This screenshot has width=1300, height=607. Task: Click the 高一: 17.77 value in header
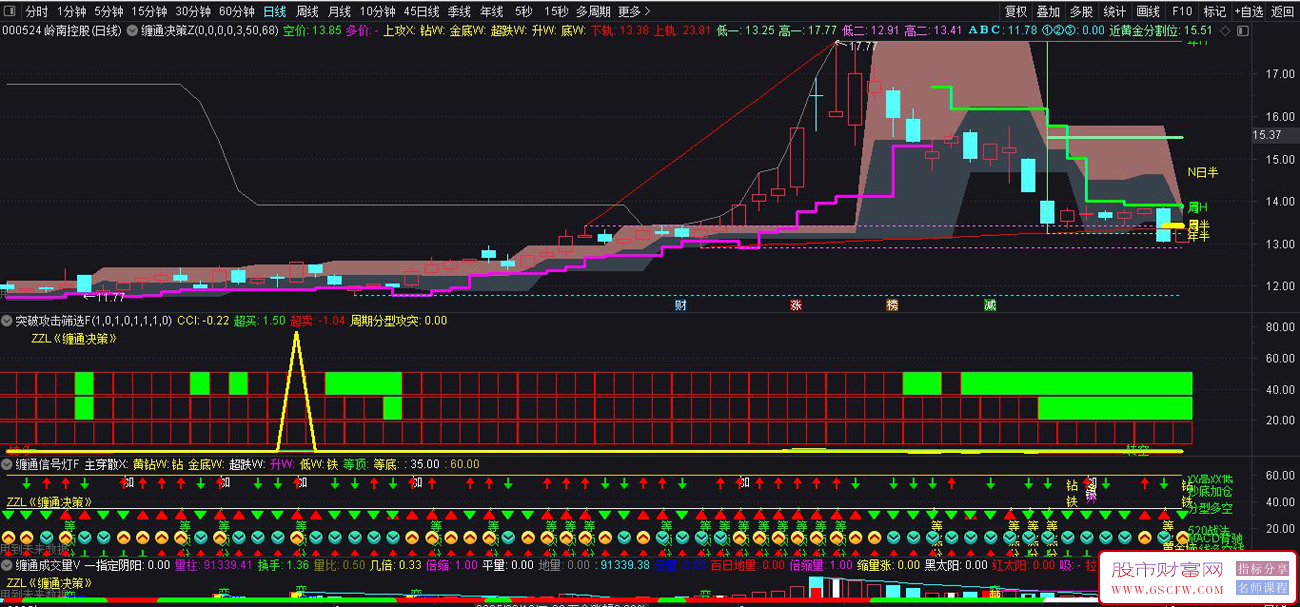pyautogui.click(x=808, y=30)
